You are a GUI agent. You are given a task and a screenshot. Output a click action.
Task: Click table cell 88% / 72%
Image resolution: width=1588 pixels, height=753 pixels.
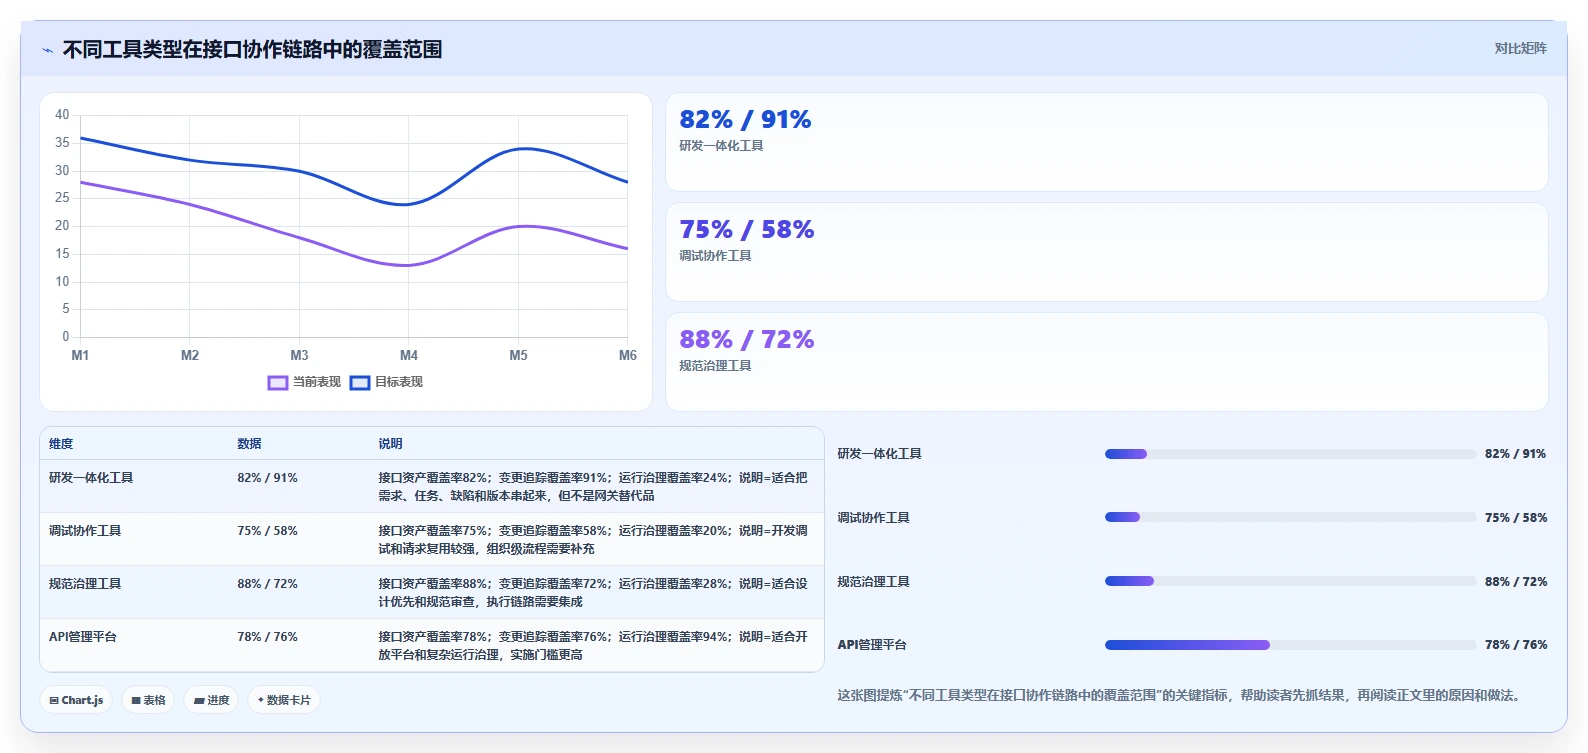[267, 584]
